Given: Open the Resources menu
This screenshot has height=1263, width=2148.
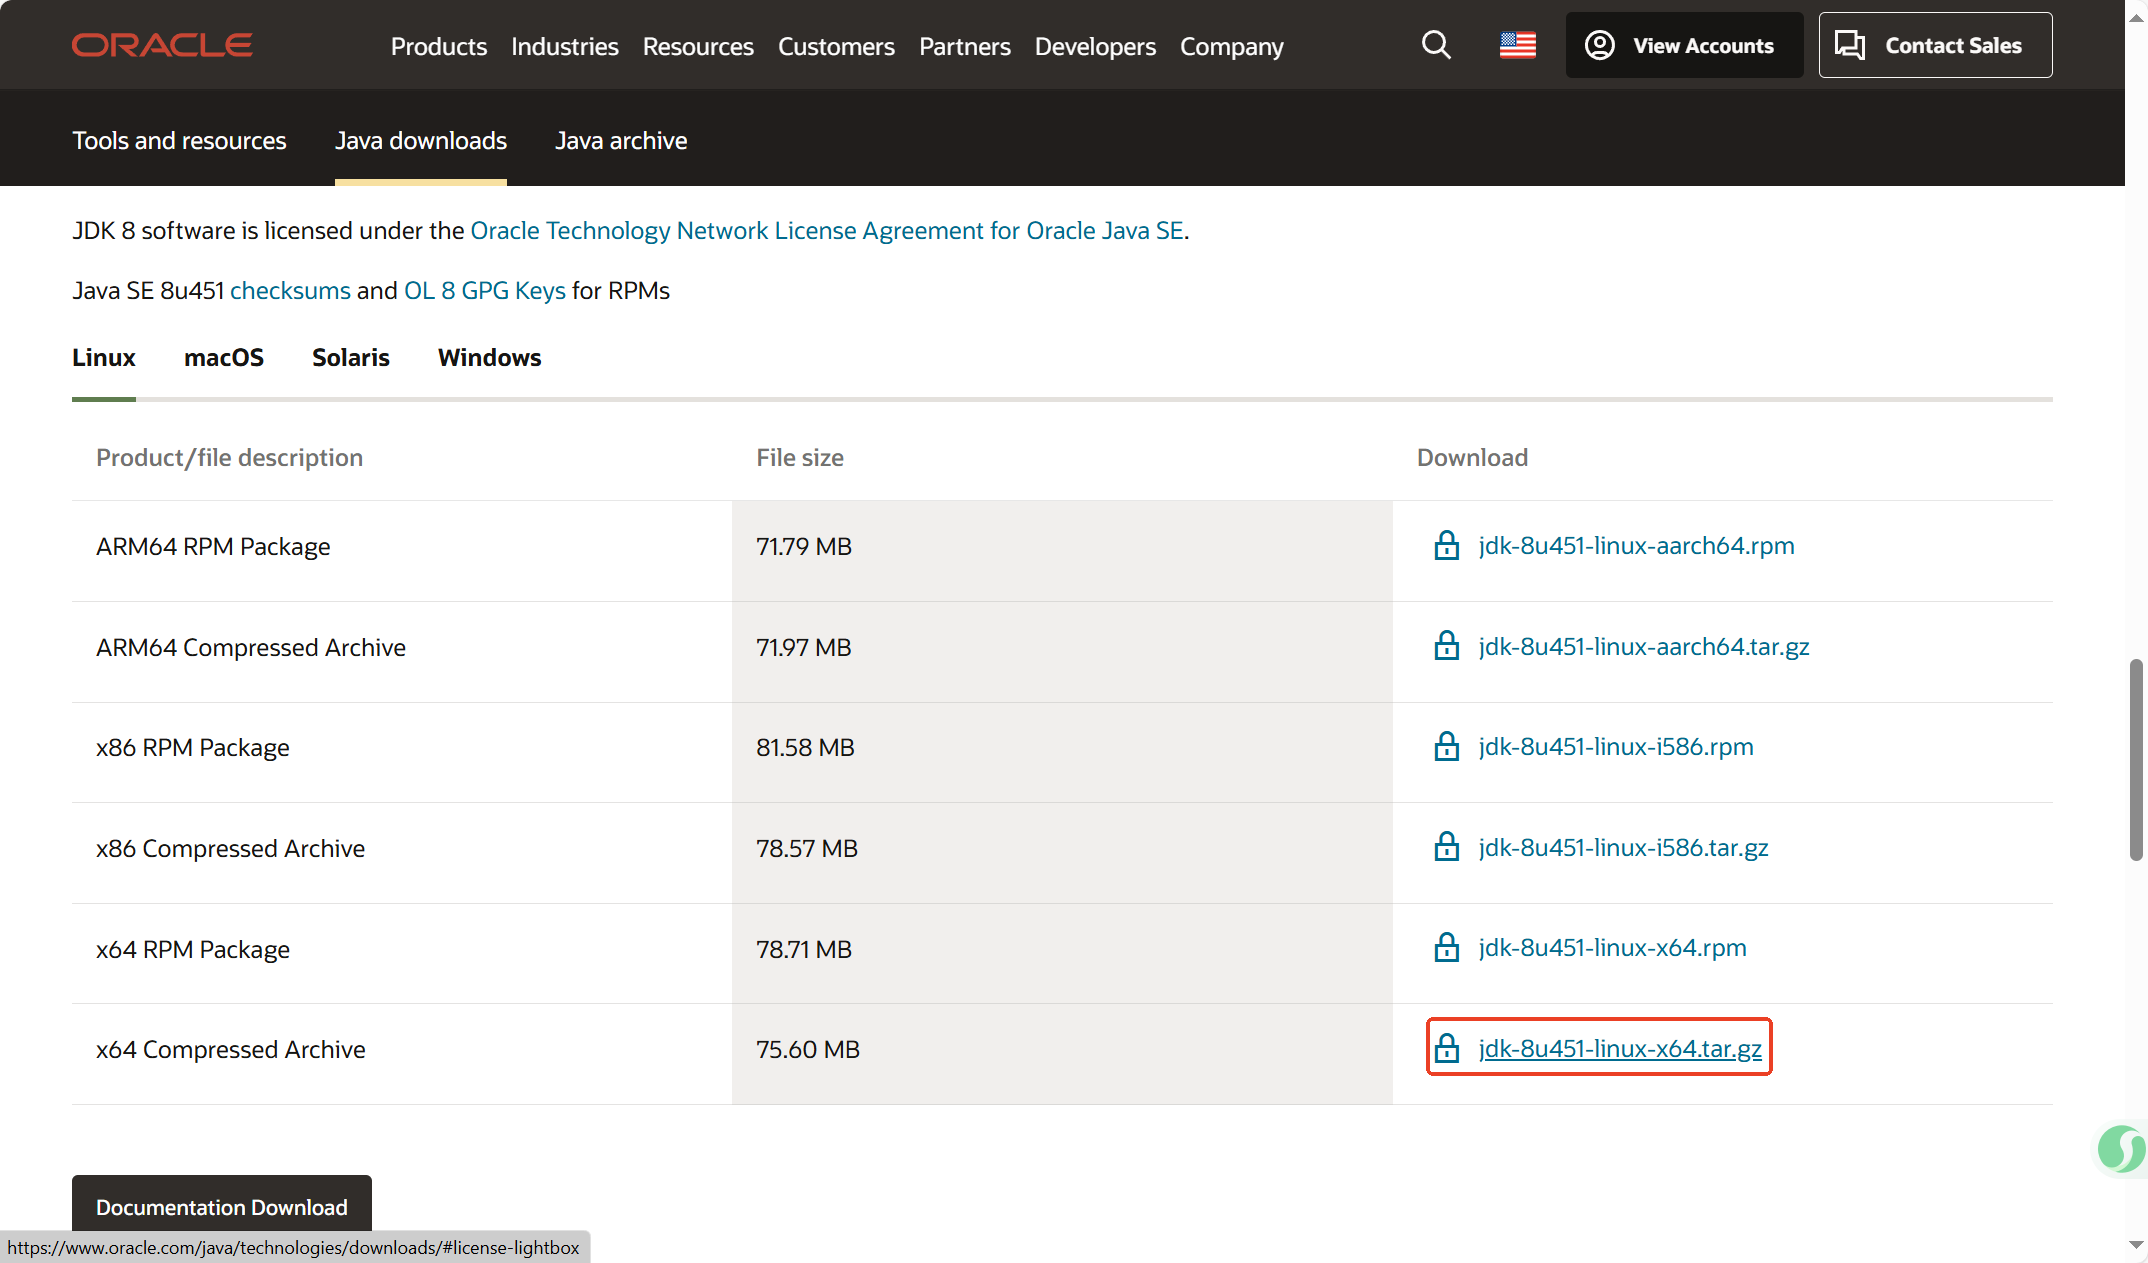Looking at the screenshot, I should (698, 46).
